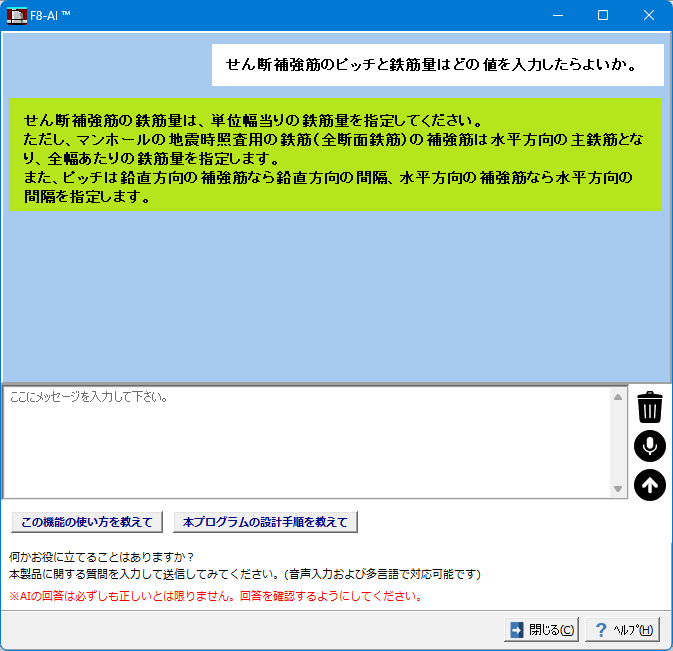The height and width of the screenshot is (651, 673).
Task: Click the red AI disclaimer text
Action: click(215, 596)
